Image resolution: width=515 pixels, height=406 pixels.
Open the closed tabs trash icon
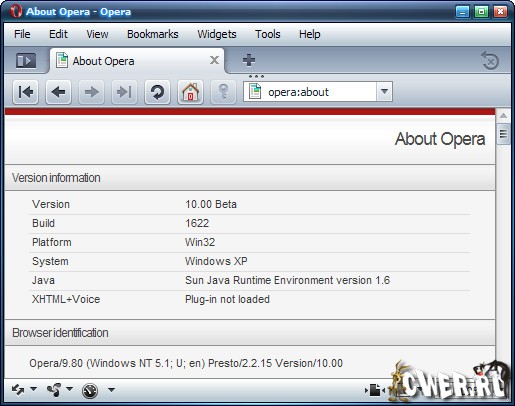(x=490, y=61)
